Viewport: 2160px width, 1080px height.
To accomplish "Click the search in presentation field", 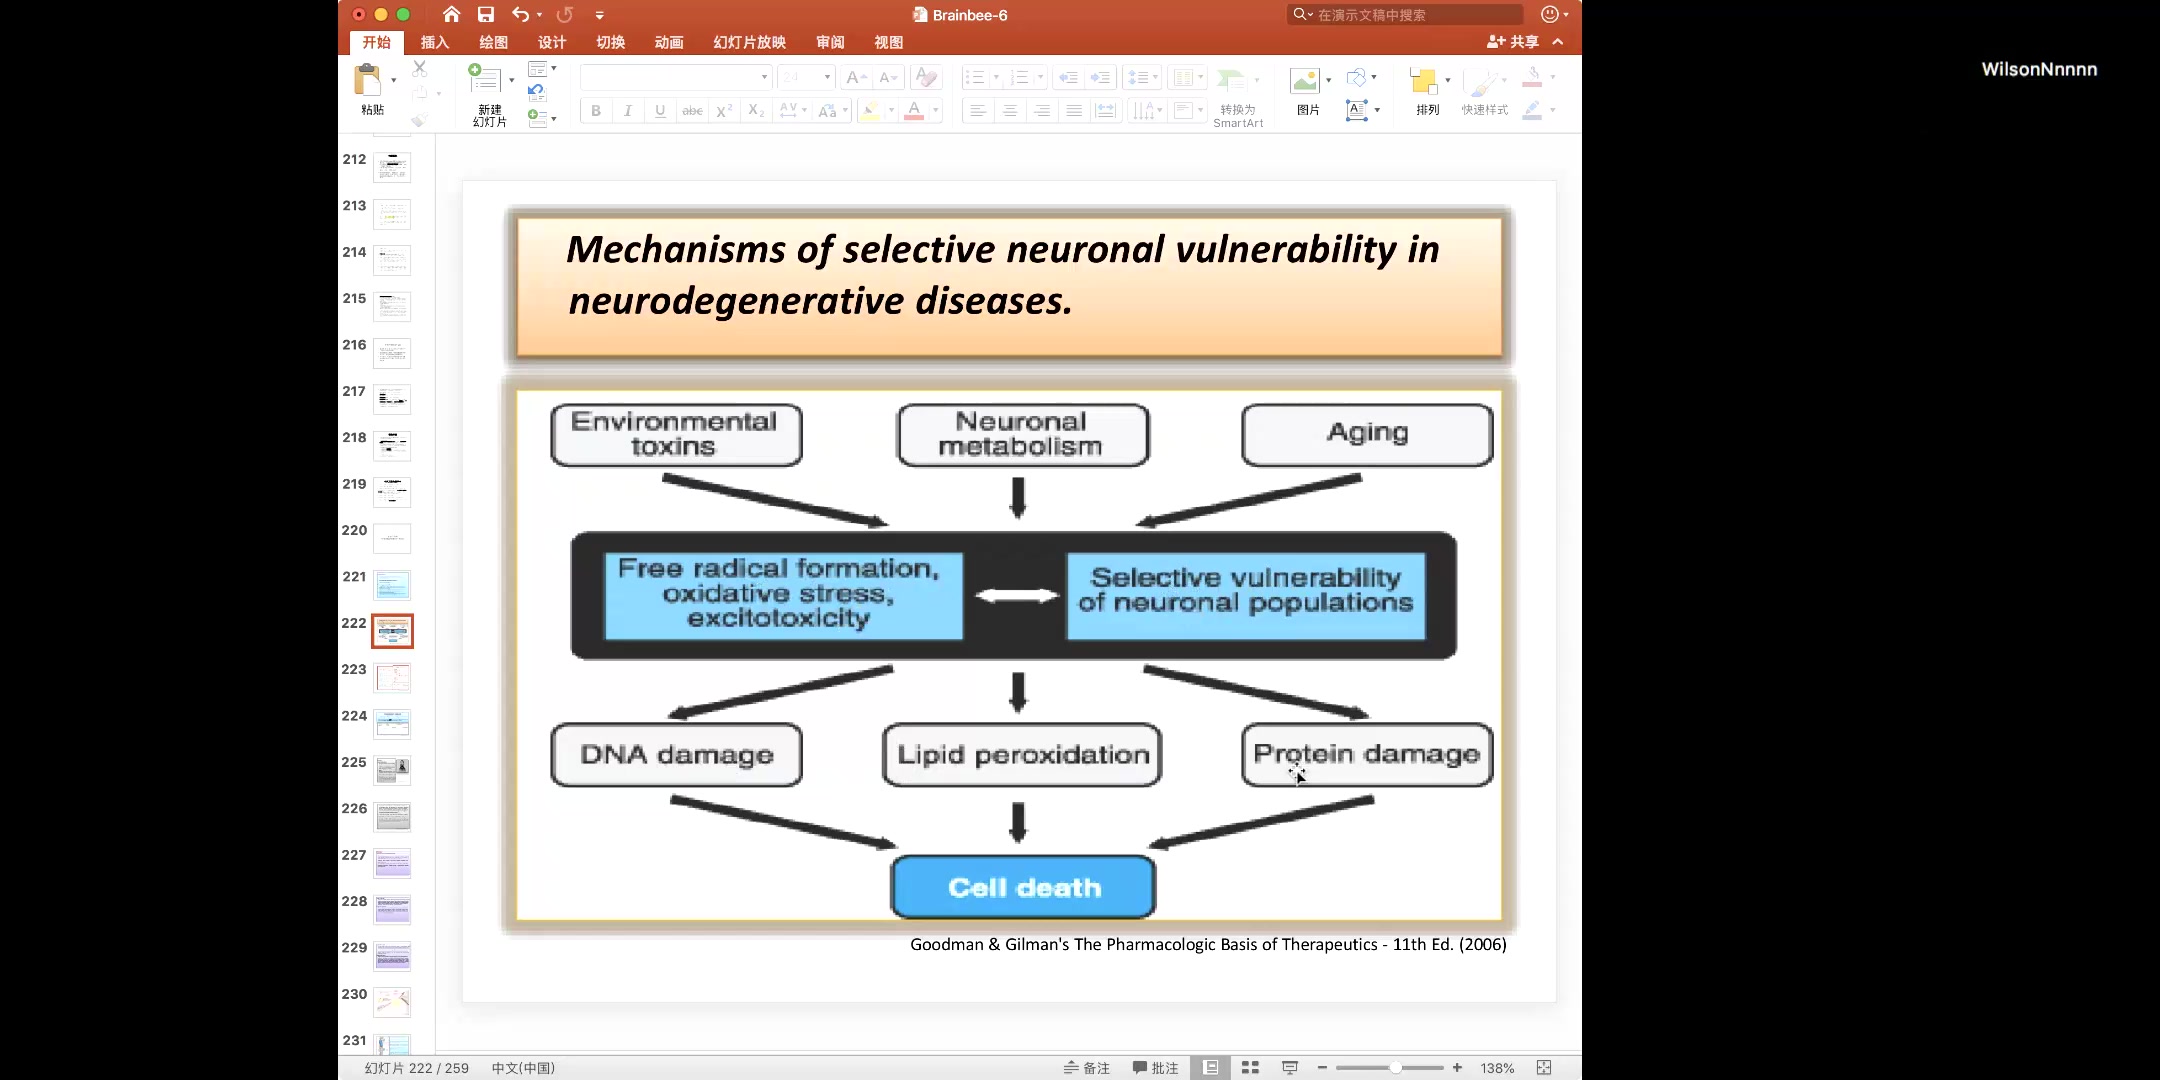I will 1405,14.
